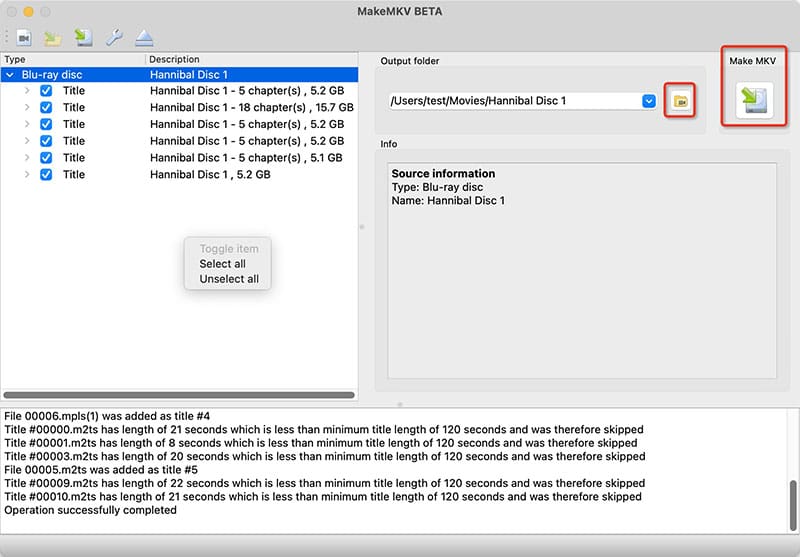This screenshot has height=557, width=800.
Task: Collapse the Blu-ray disc tree node
Action: coord(10,74)
